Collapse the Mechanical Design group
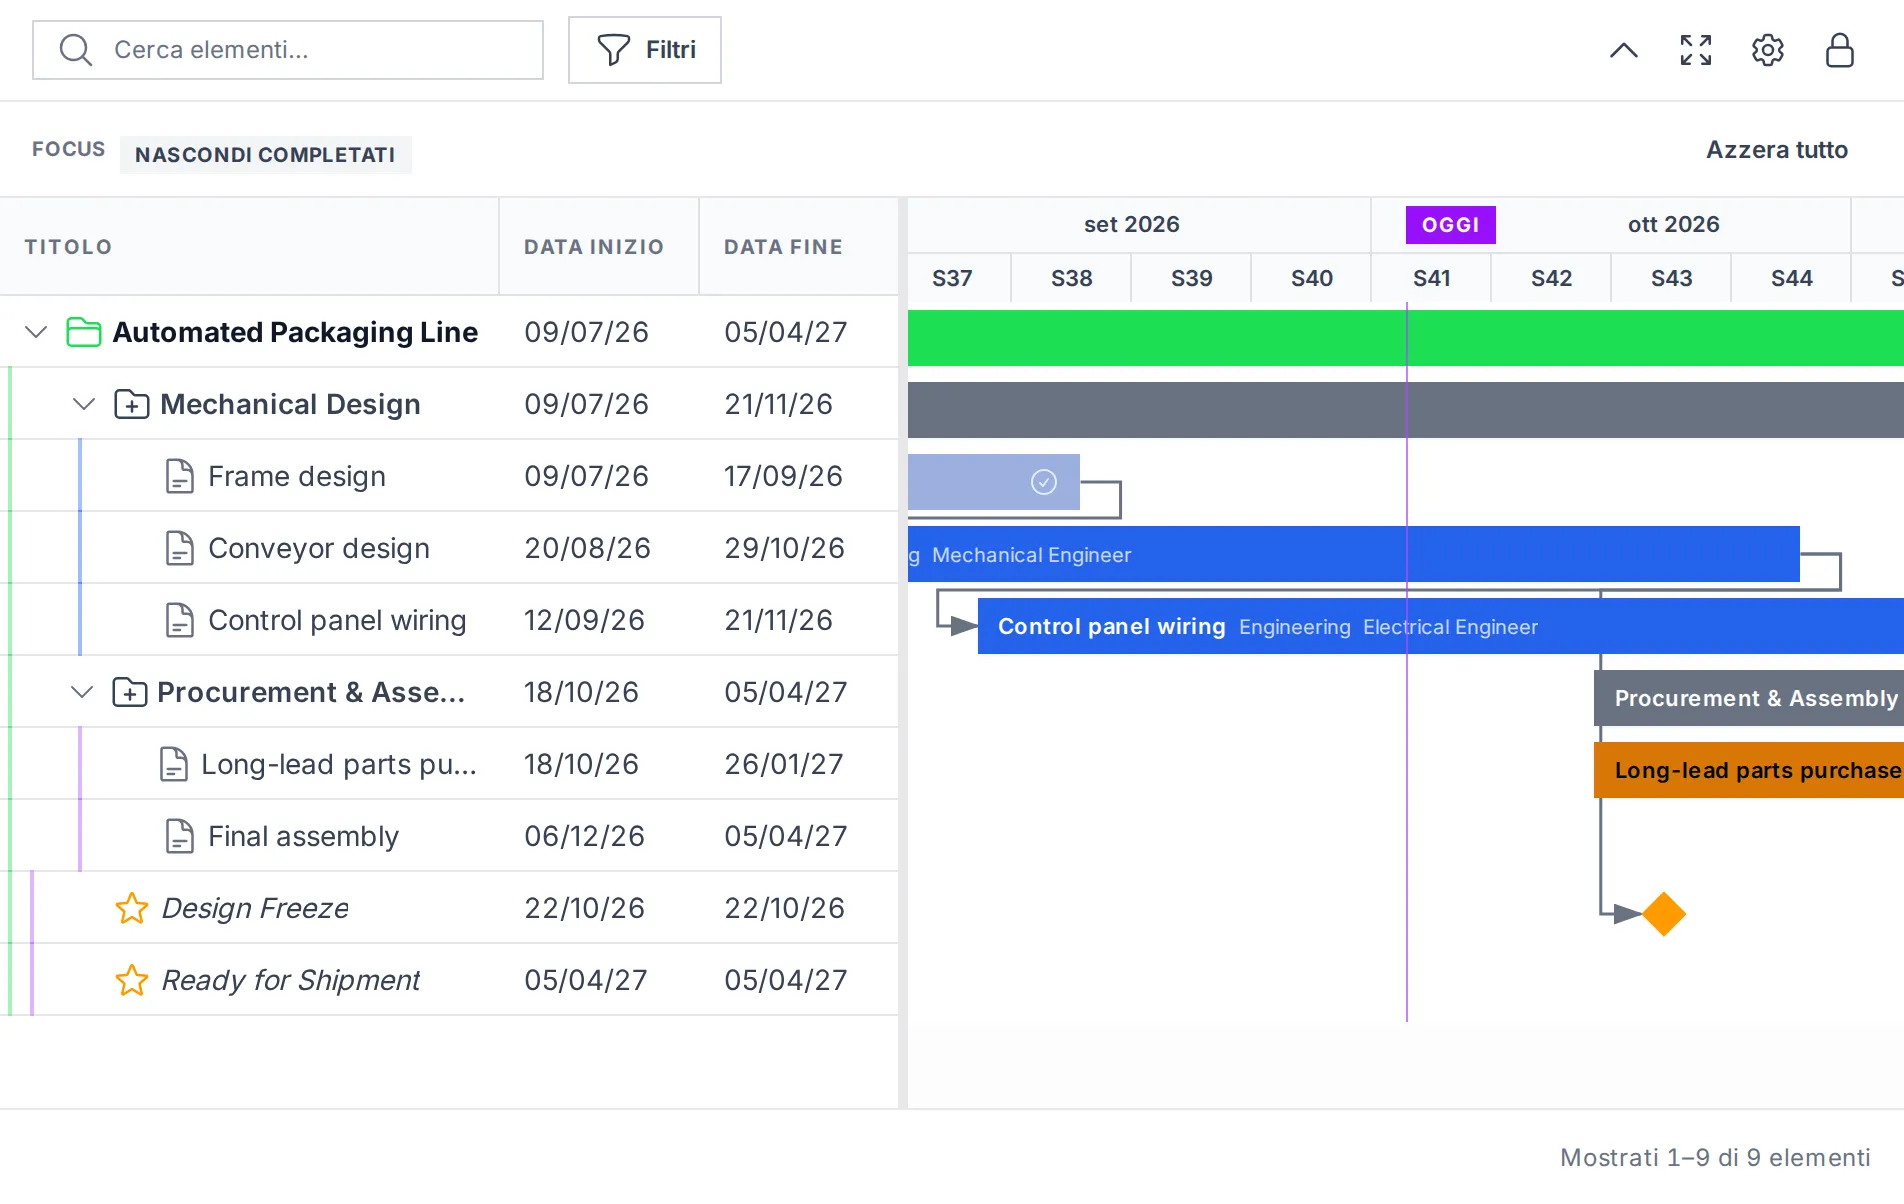The width and height of the screenshot is (1904, 1204). (84, 404)
